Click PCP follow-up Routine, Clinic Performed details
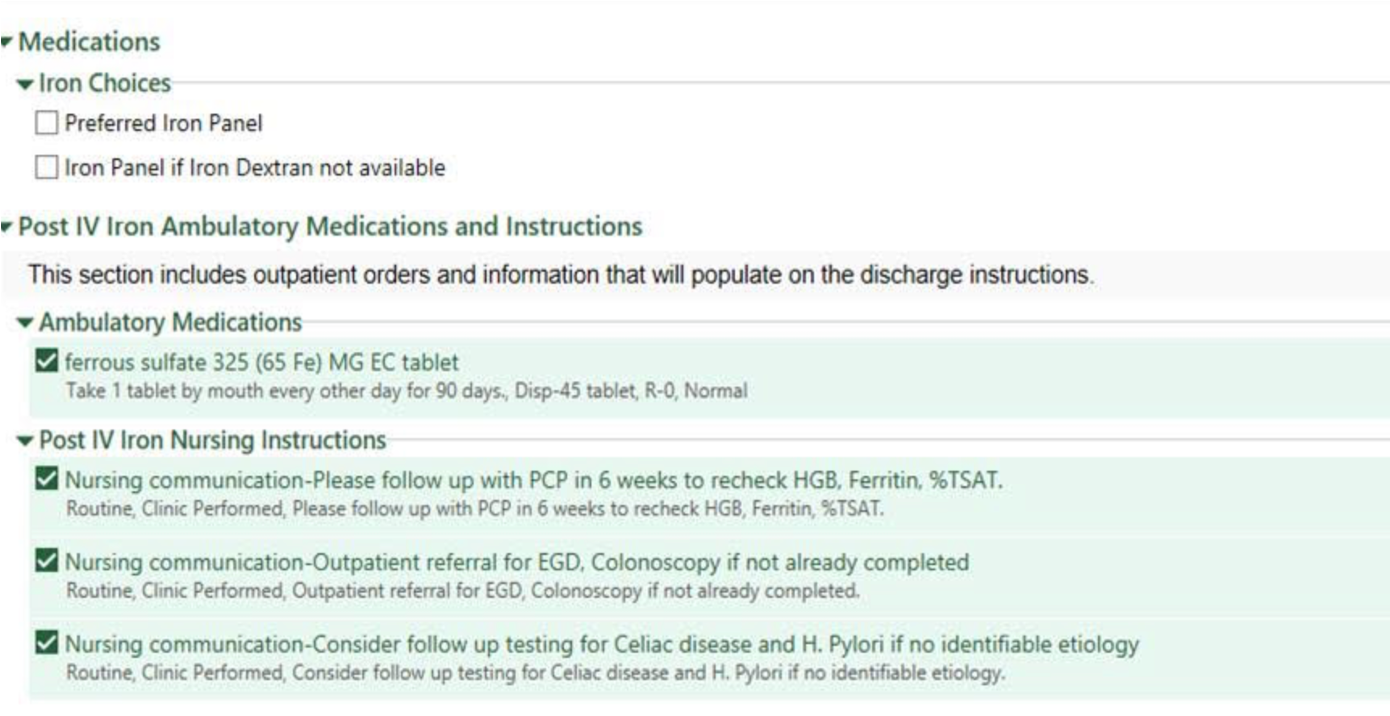 [x=475, y=508]
